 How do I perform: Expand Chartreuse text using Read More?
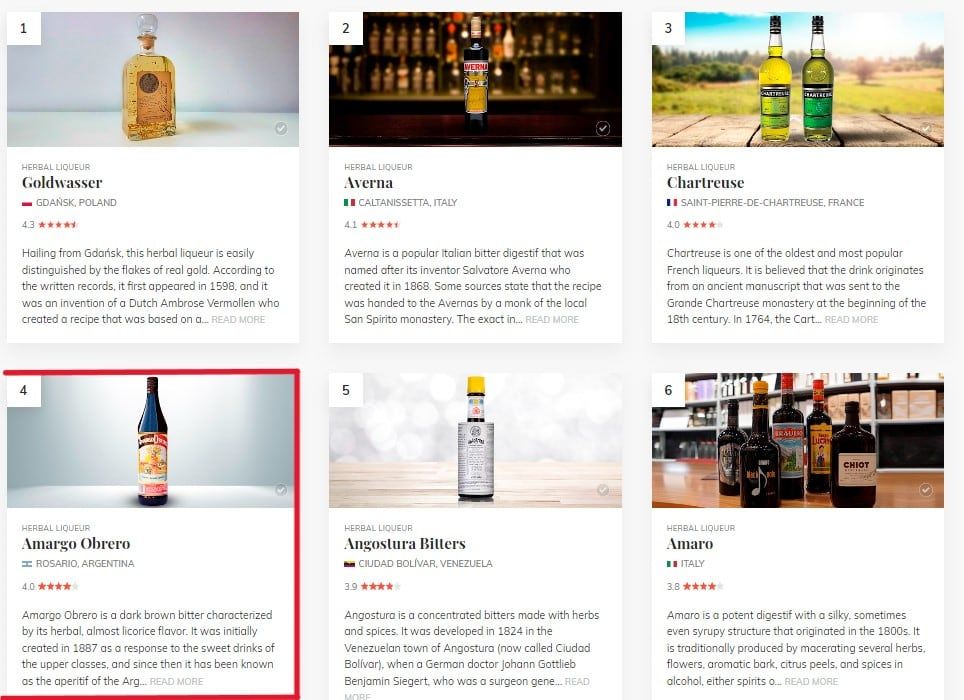(851, 320)
